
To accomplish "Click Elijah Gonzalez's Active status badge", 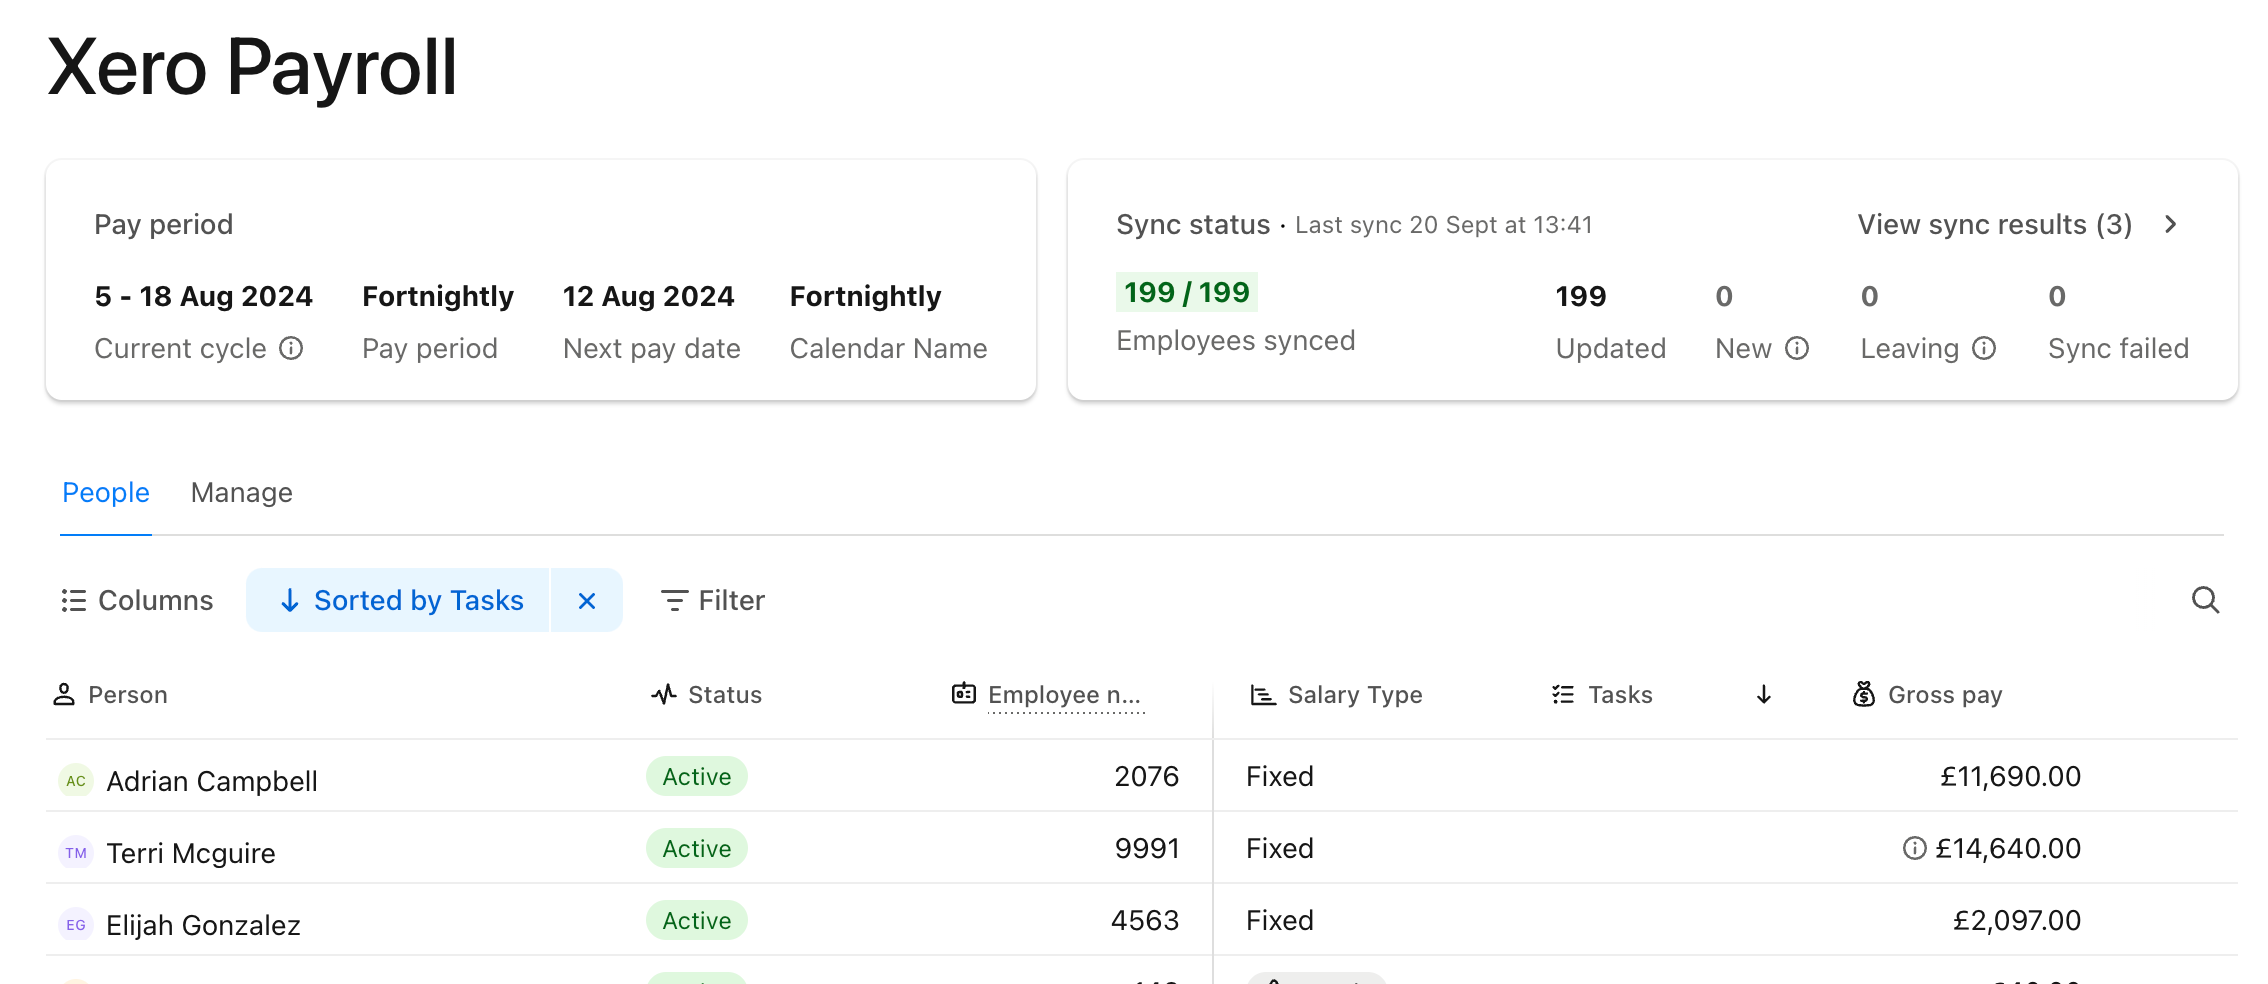I will pyautogui.click(x=697, y=920).
